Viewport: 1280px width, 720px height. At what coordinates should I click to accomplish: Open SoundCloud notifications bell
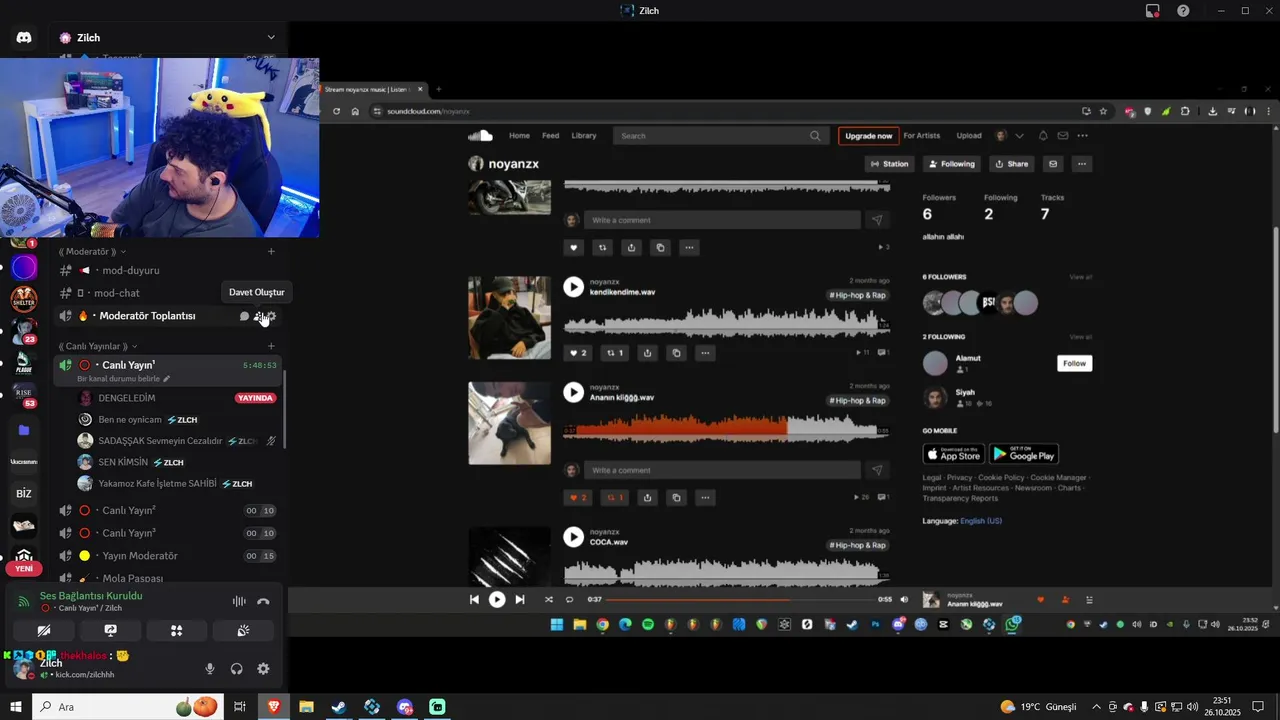click(x=1043, y=136)
